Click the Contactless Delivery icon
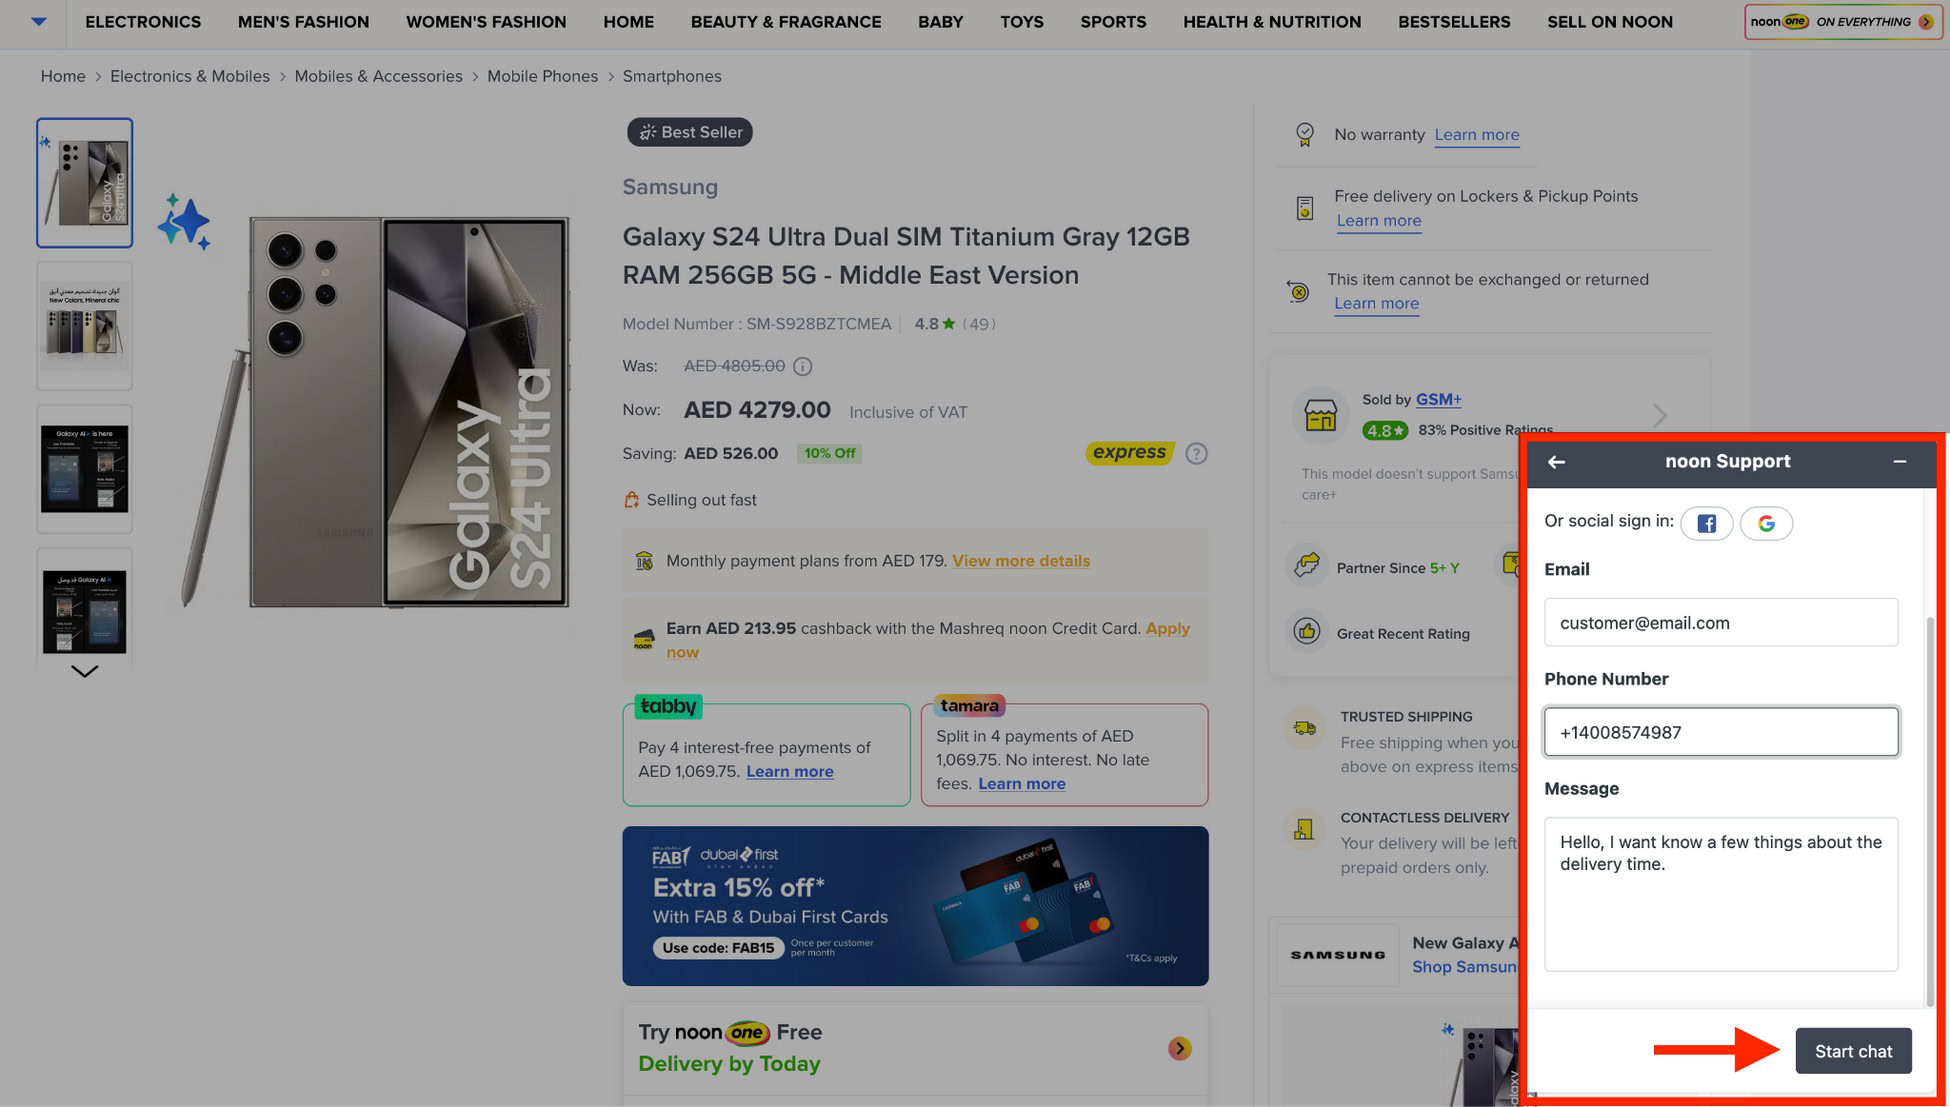The width and height of the screenshot is (1950, 1107). pos(1303,829)
